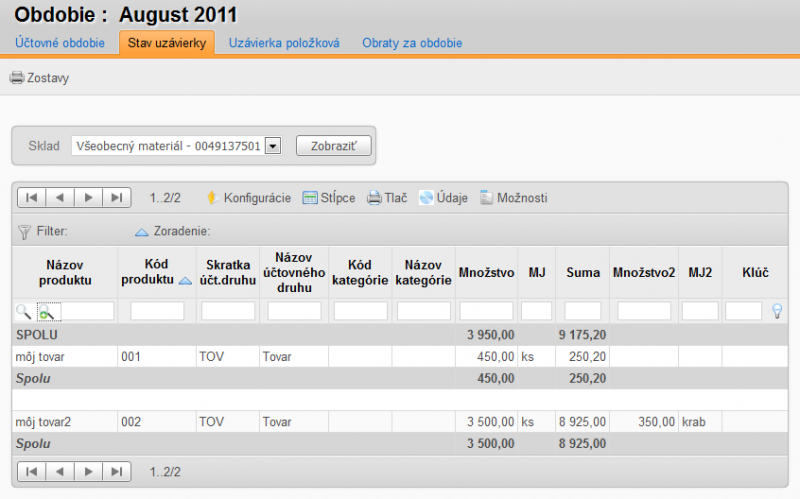Click the 8 925,00 sum in môj tovar2 row
The width and height of the screenshot is (800, 499).
(582, 422)
